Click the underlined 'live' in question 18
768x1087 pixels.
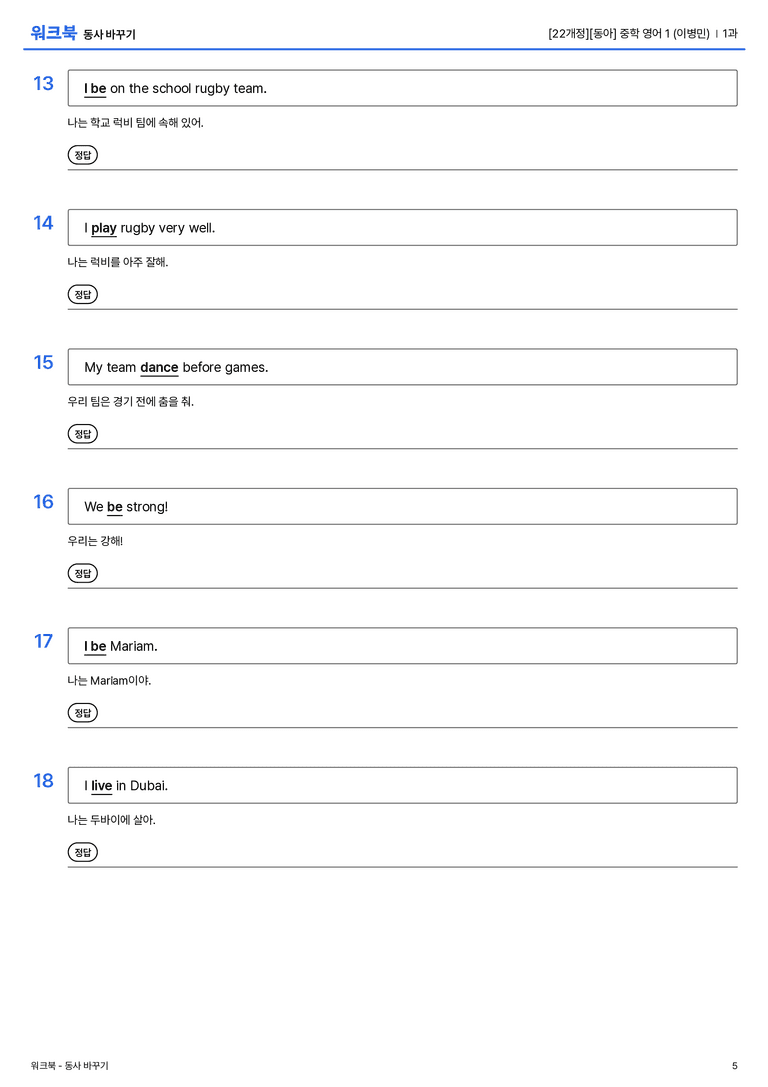pyautogui.click(x=101, y=785)
